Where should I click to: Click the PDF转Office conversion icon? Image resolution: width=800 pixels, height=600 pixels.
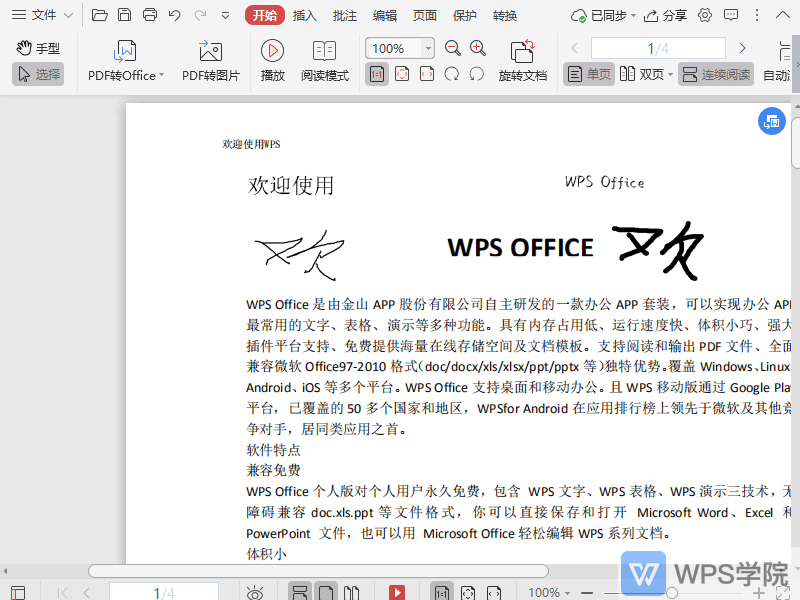pyautogui.click(x=126, y=52)
